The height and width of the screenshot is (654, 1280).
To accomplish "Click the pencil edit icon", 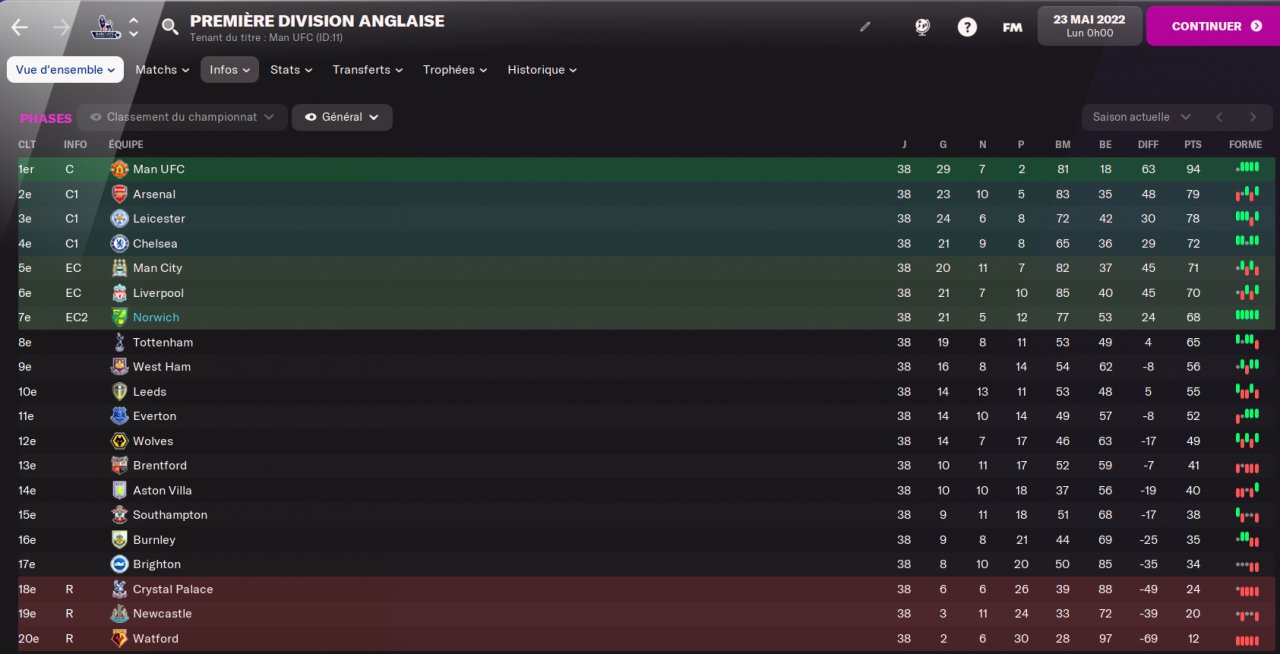I will [865, 27].
